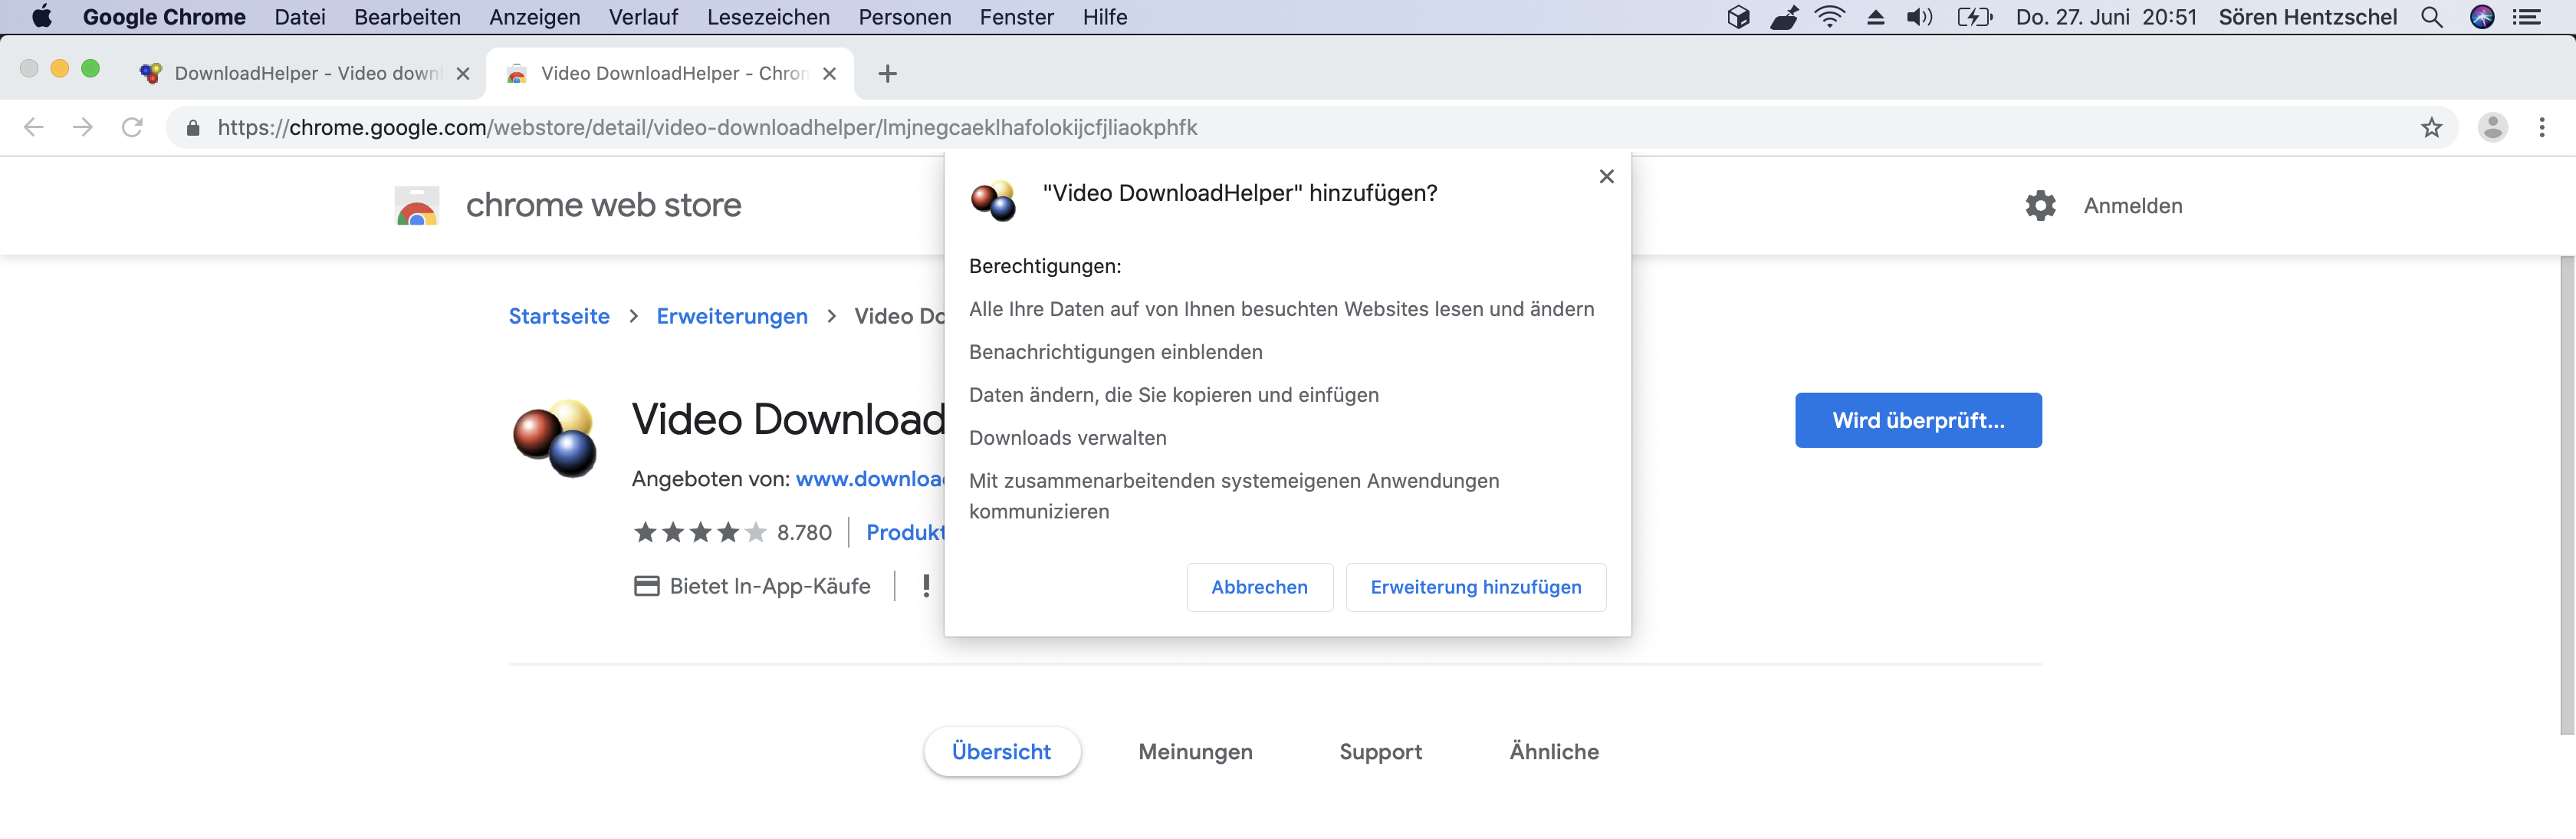Reload the page with the refresh icon
The height and width of the screenshot is (839, 2576).
click(x=132, y=128)
